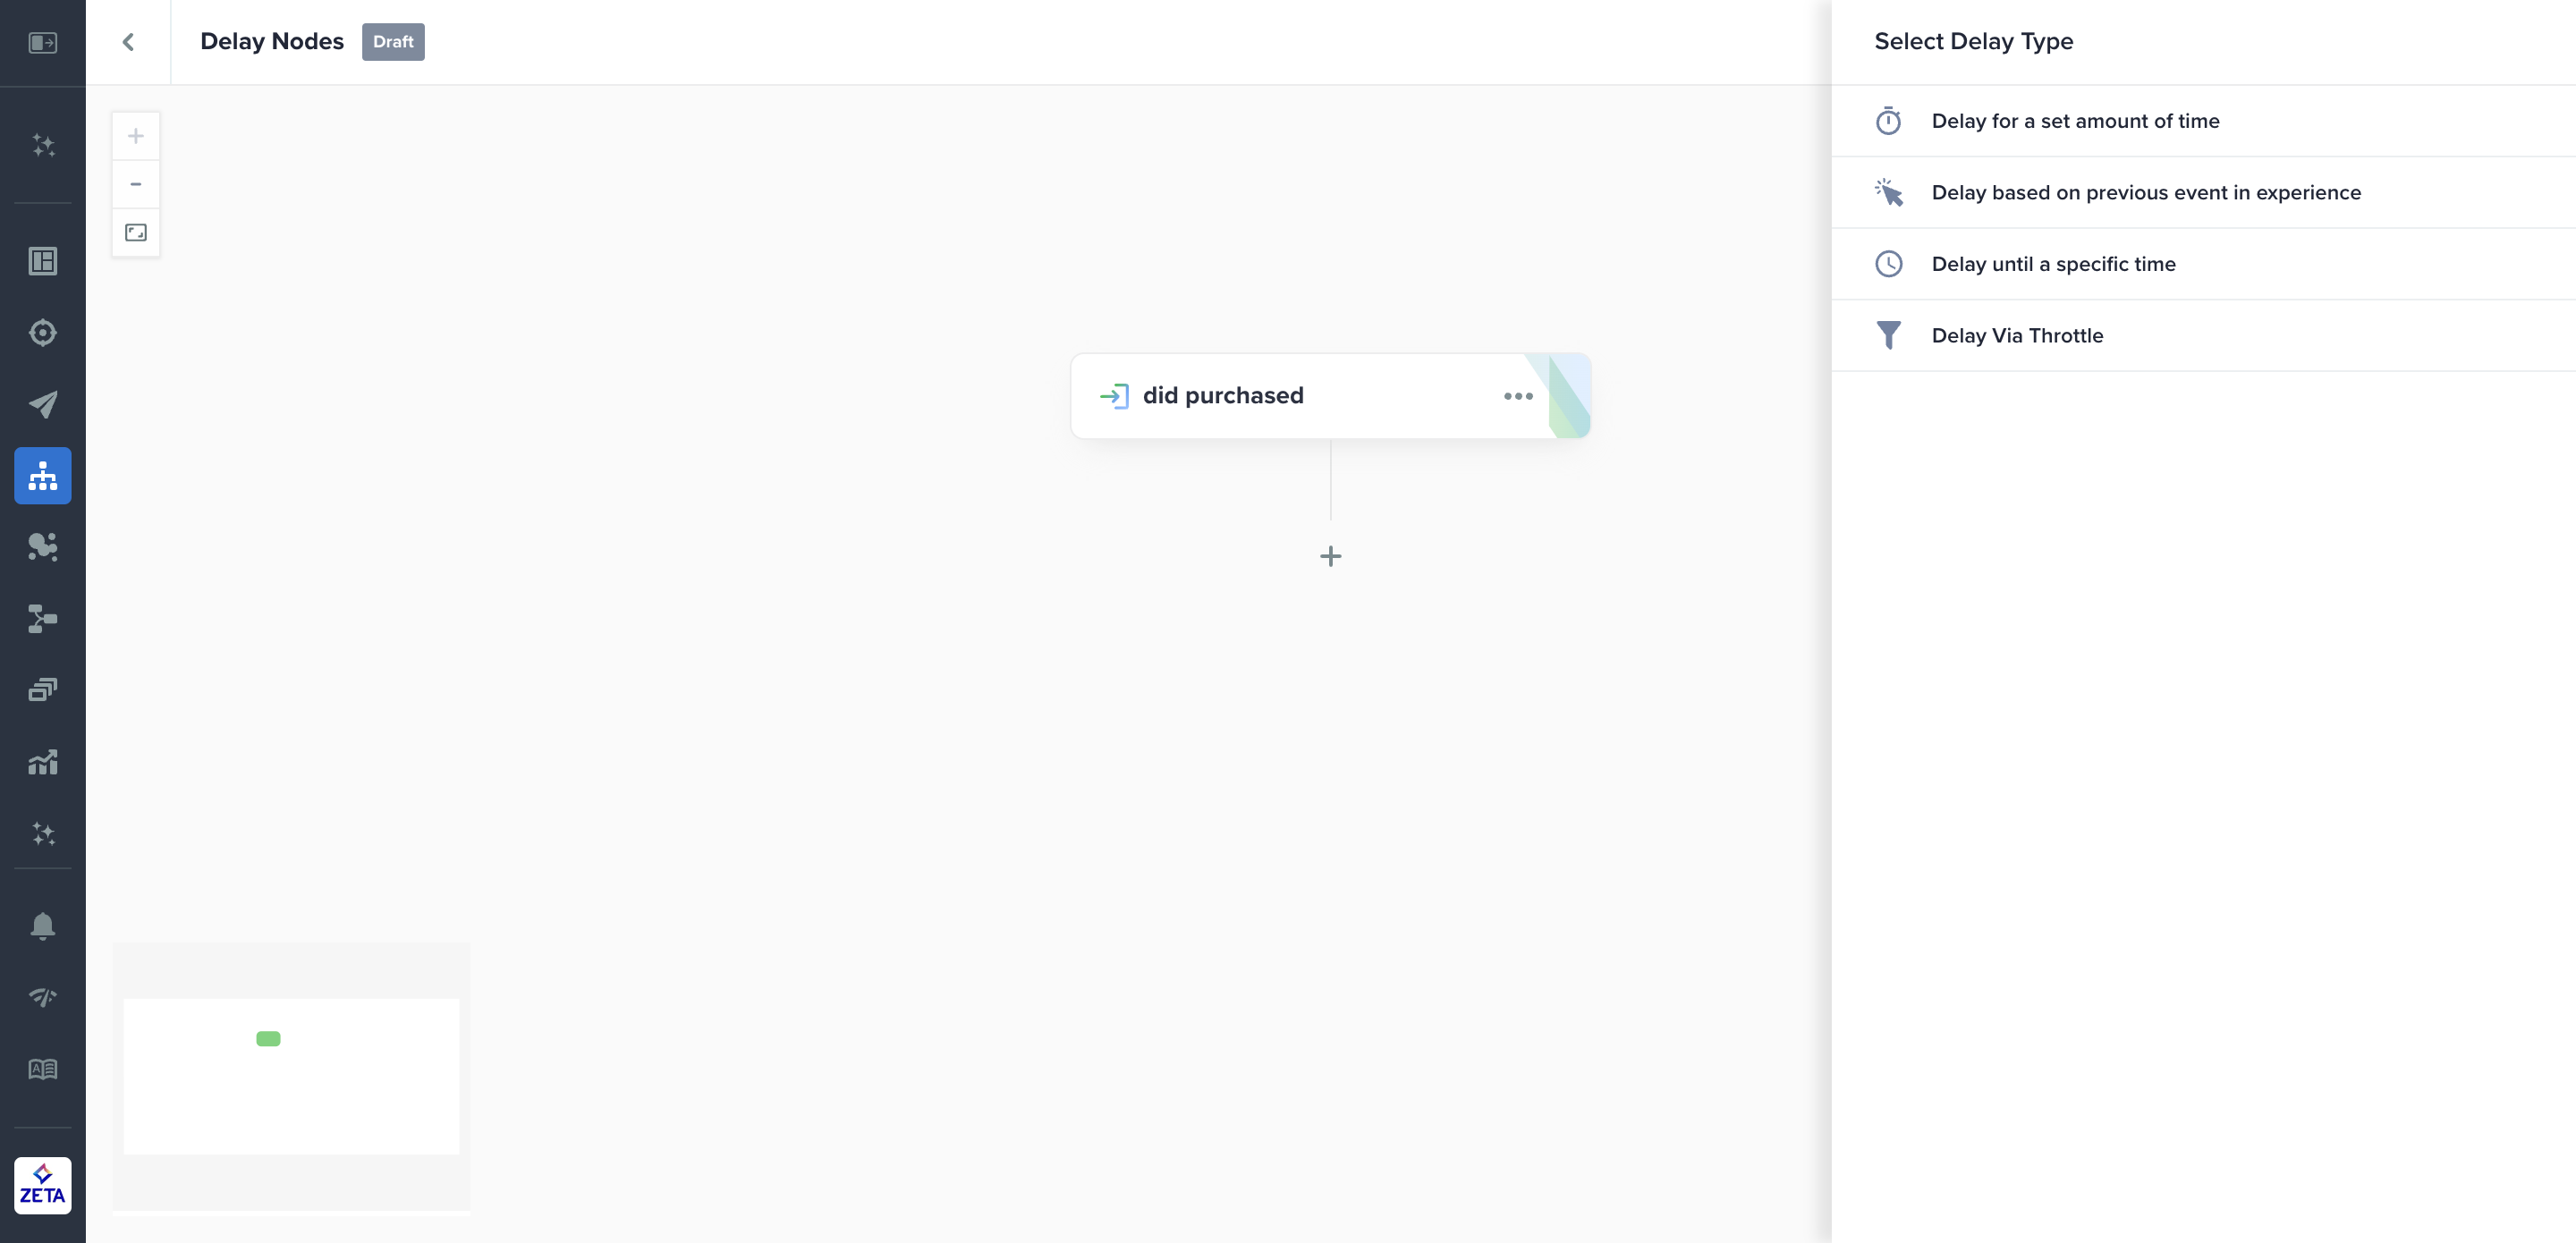Click the did purchased trigger node
Image resolution: width=2576 pixels, height=1243 pixels.
click(x=1223, y=396)
